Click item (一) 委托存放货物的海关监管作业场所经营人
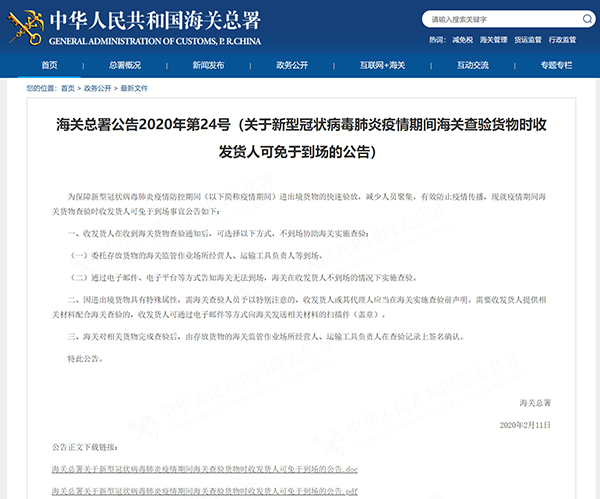Image resolution: width=600 pixels, height=499 pixels. pyautogui.click(x=195, y=255)
